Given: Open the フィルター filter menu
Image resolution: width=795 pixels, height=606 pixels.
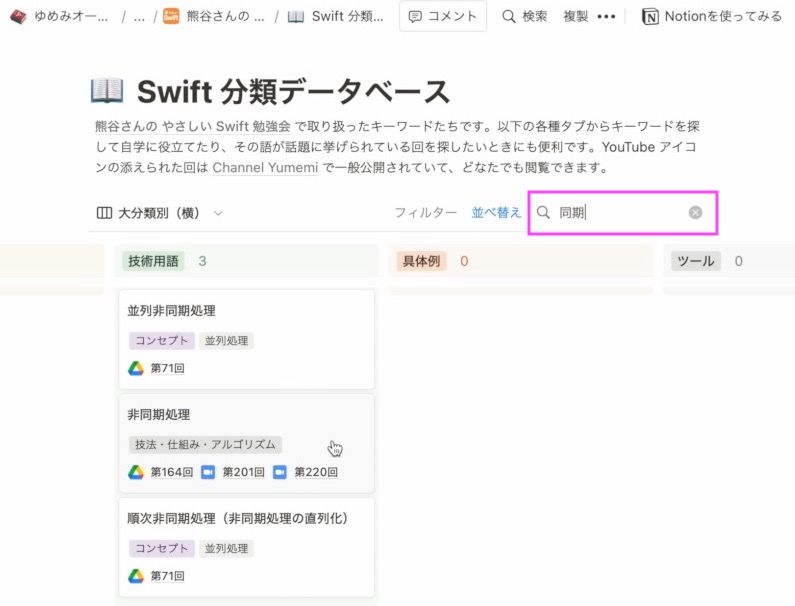Looking at the screenshot, I should click(425, 212).
